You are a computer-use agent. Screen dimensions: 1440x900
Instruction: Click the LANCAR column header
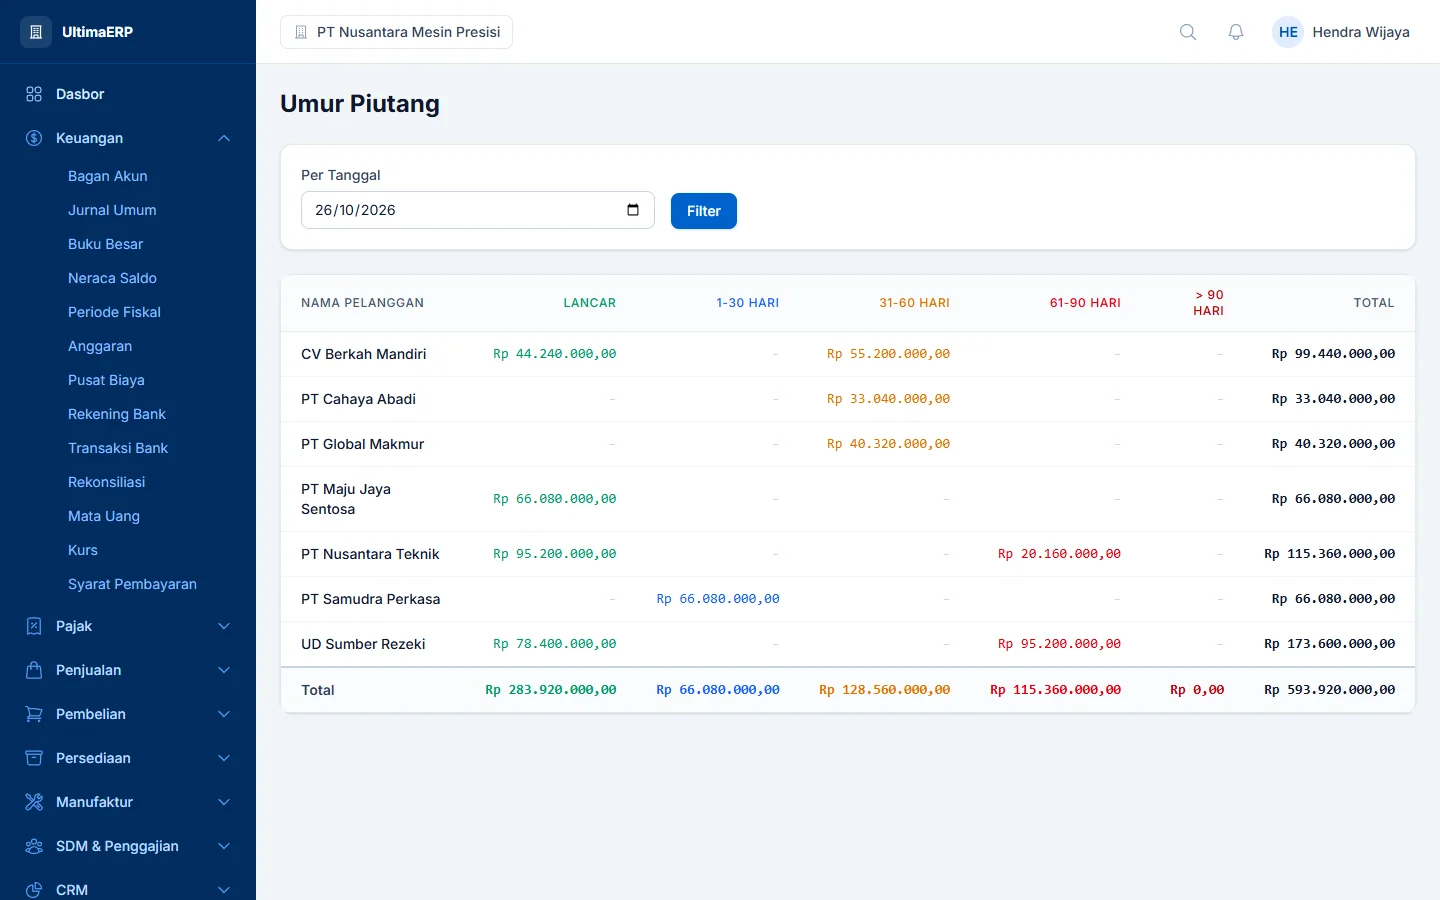(x=590, y=303)
